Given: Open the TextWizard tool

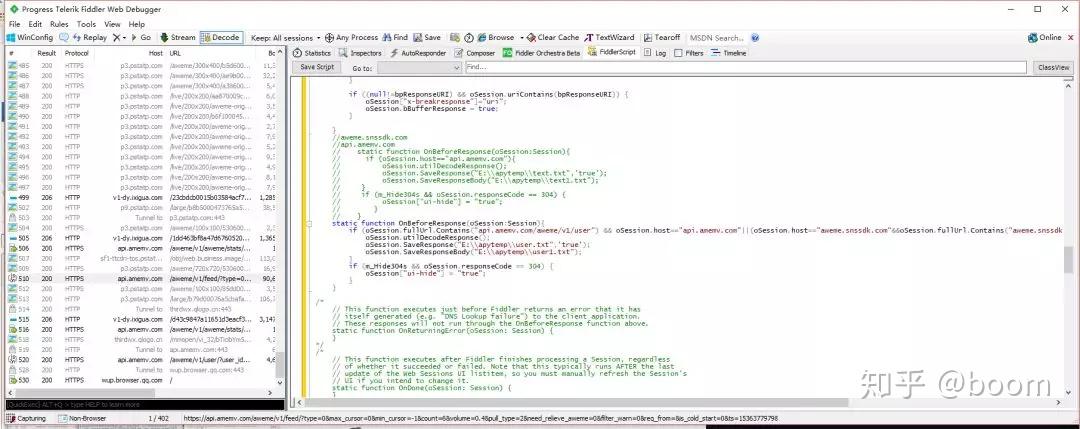Looking at the screenshot, I should point(610,37).
